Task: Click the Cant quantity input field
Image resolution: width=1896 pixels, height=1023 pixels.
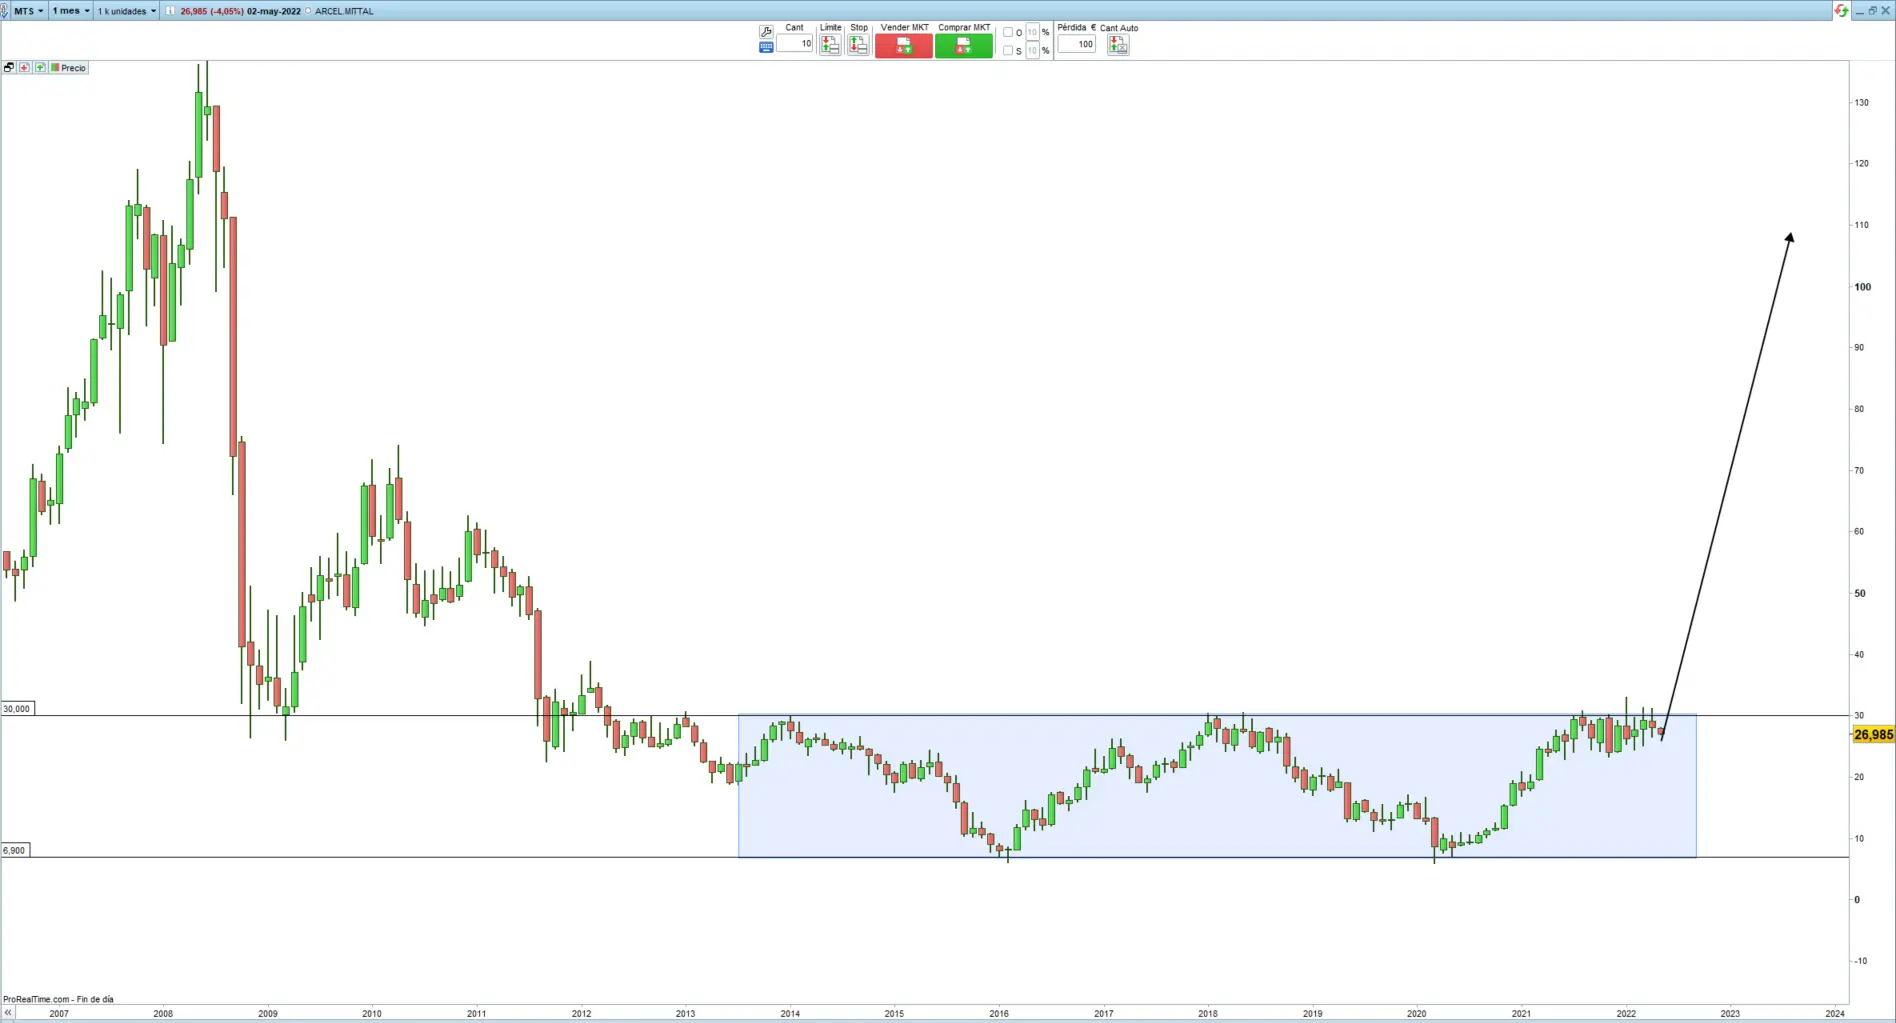Action: (795, 44)
